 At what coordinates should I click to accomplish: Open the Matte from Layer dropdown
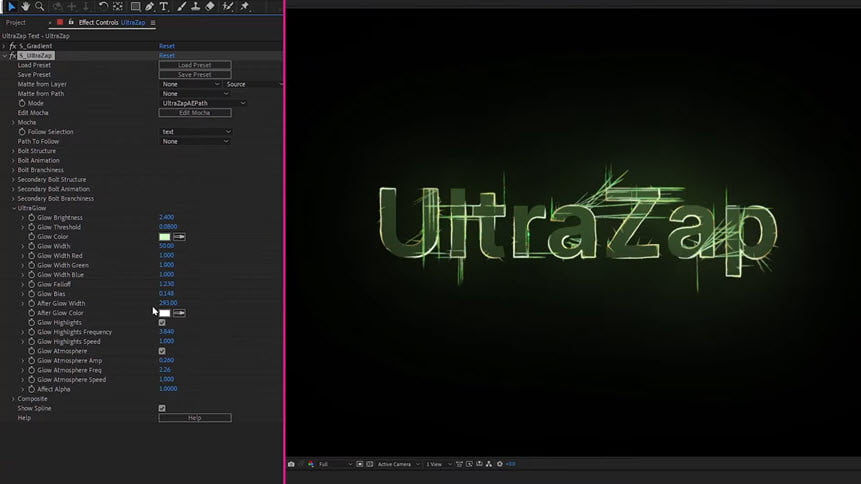[191, 84]
